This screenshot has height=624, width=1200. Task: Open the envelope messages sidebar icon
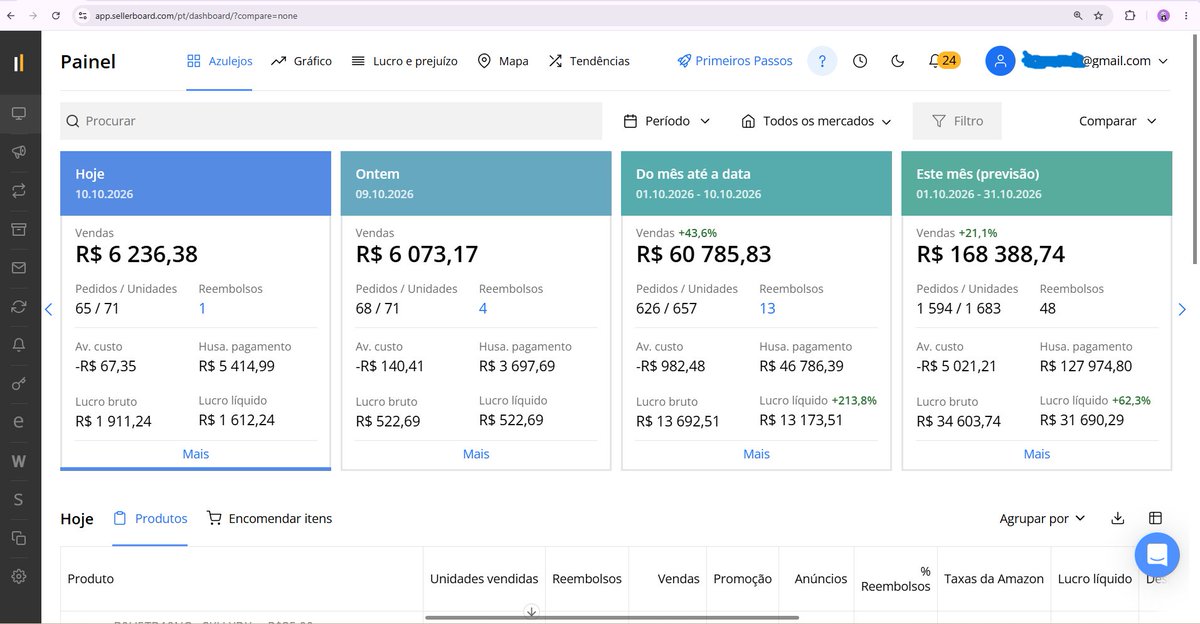pos(19,268)
